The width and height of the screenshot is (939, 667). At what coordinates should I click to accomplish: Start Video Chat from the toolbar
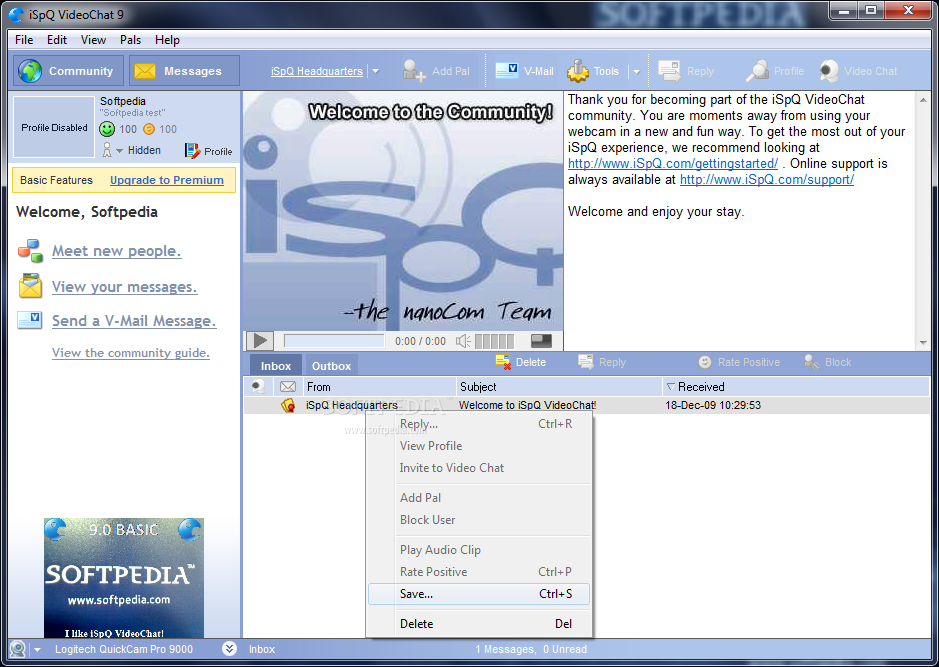click(858, 71)
